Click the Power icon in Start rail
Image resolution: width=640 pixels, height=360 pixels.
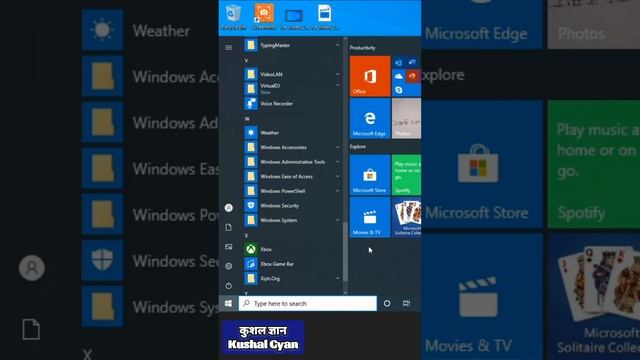pyautogui.click(x=229, y=286)
